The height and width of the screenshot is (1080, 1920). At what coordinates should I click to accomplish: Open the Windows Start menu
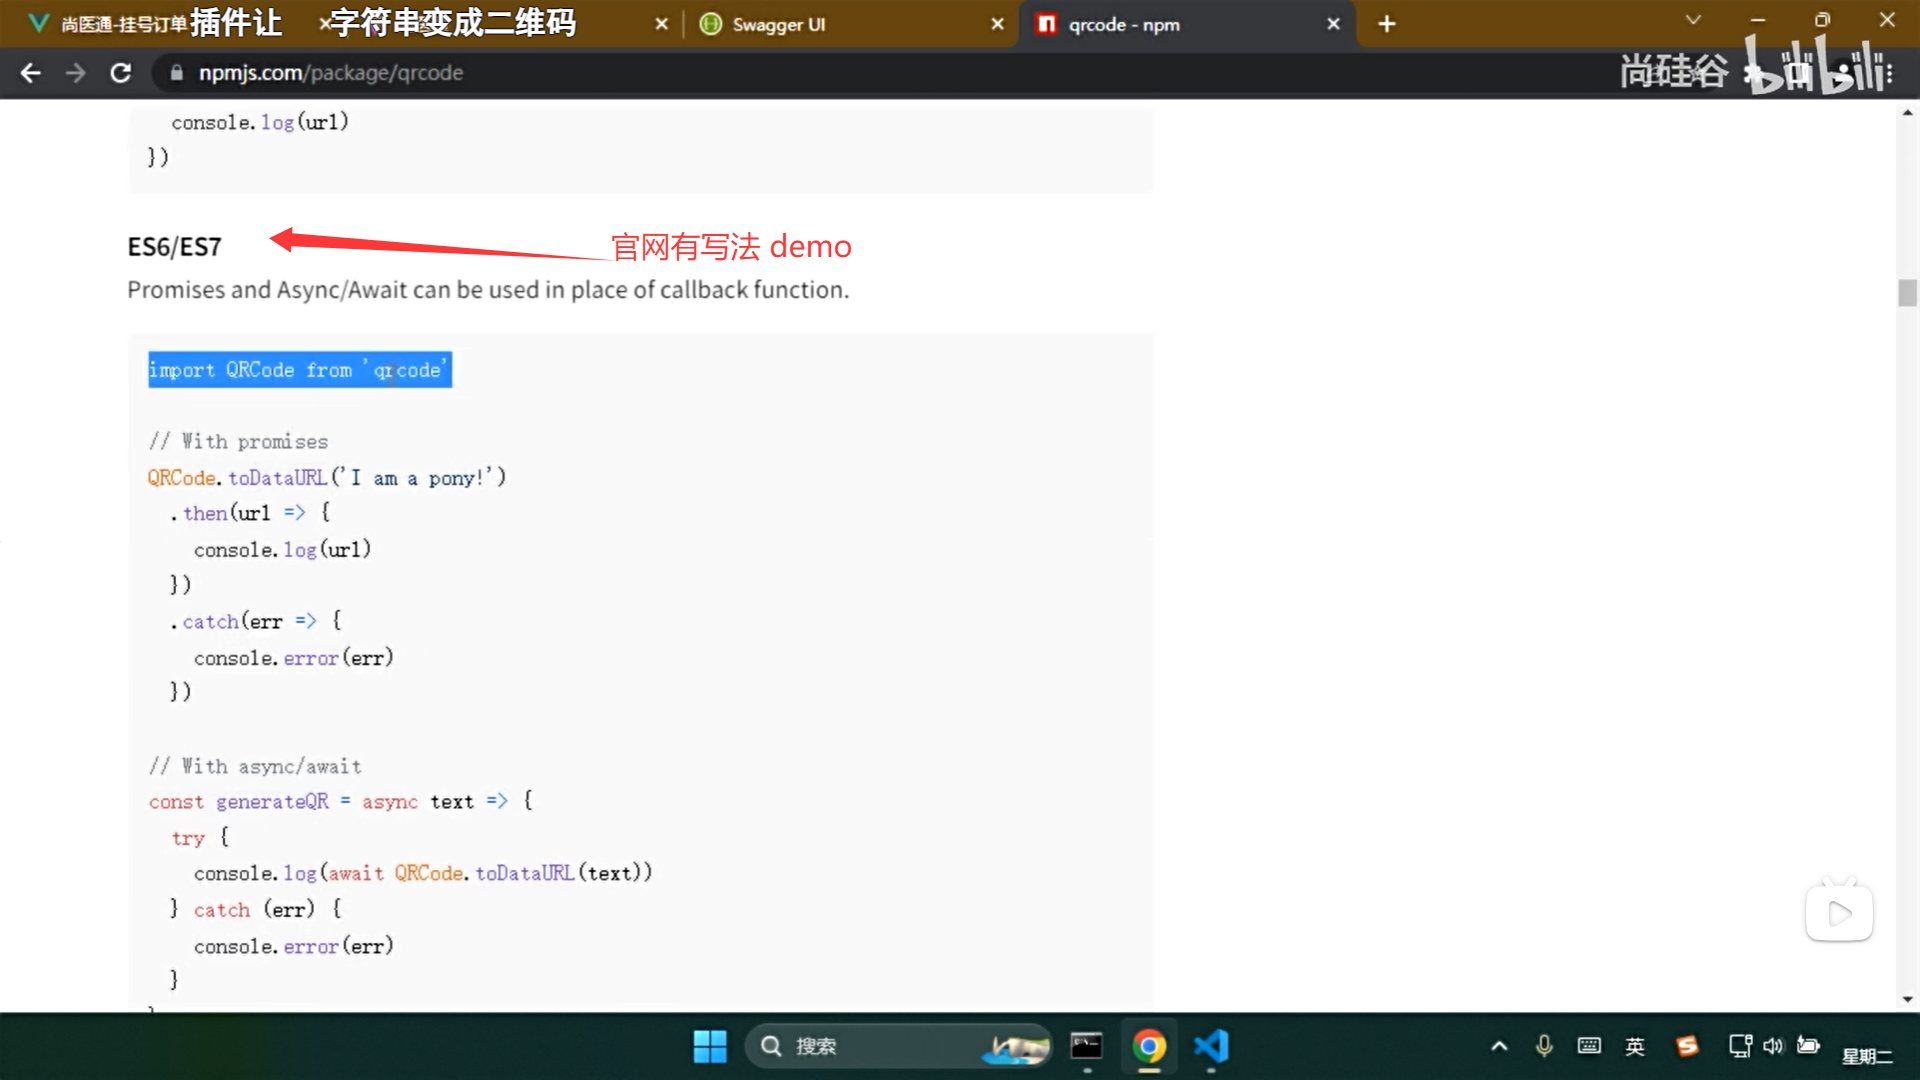710,1046
